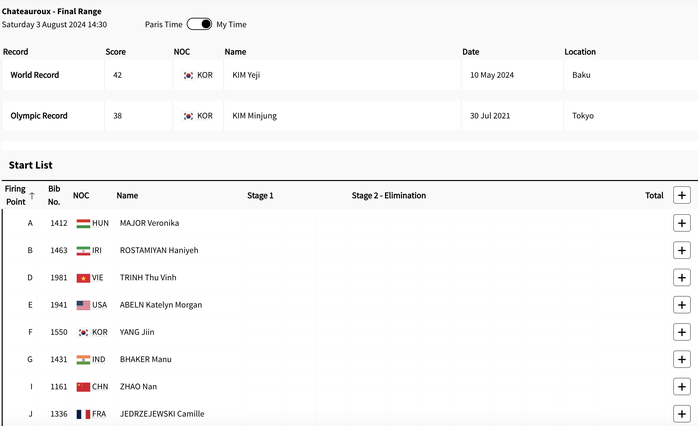Expand TRINH Thu Vinh's row details

(x=682, y=278)
